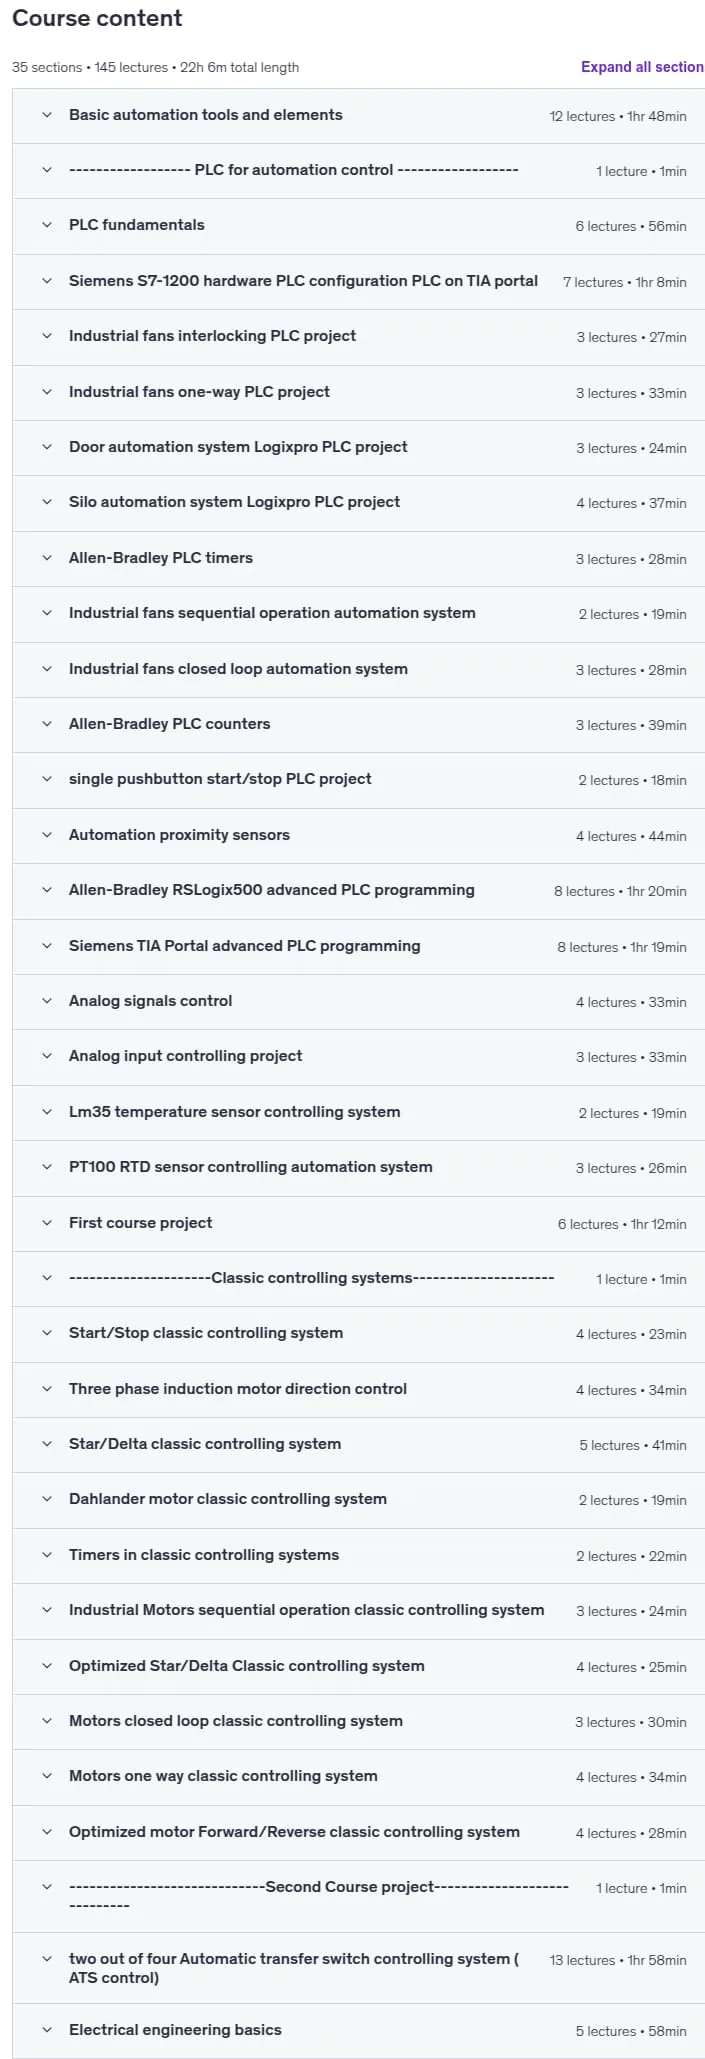Click chevron icon for Allen-Bradley PLC timers
Screen dimensions: 705x2059
[47, 558]
